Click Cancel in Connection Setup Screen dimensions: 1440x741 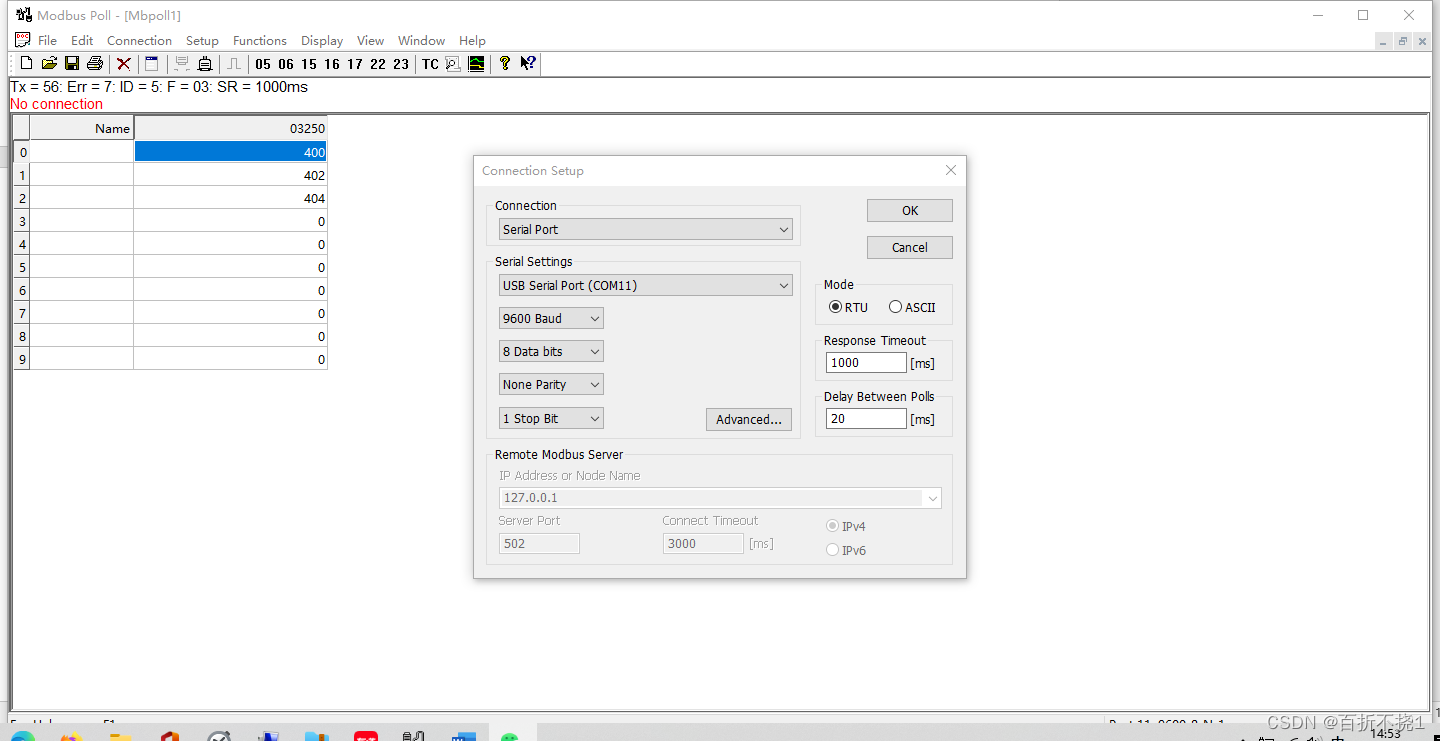click(910, 247)
